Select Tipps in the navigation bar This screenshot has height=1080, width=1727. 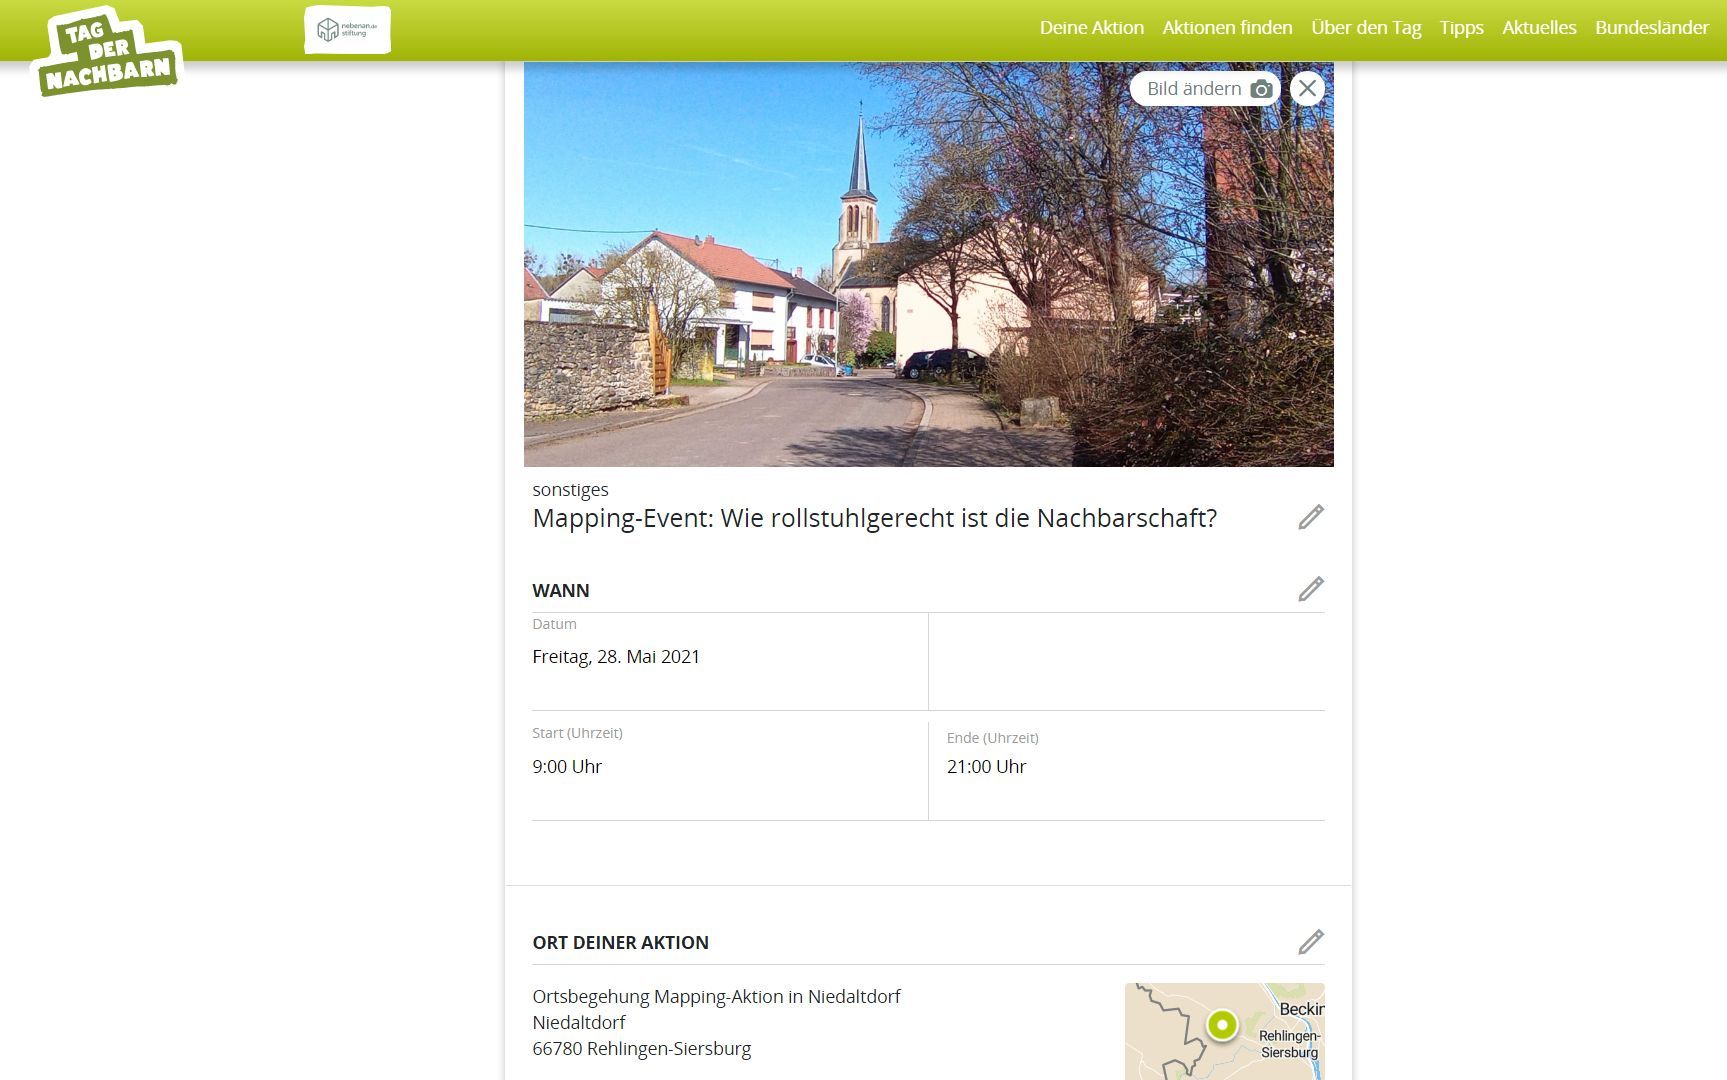pyautogui.click(x=1461, y=28)
